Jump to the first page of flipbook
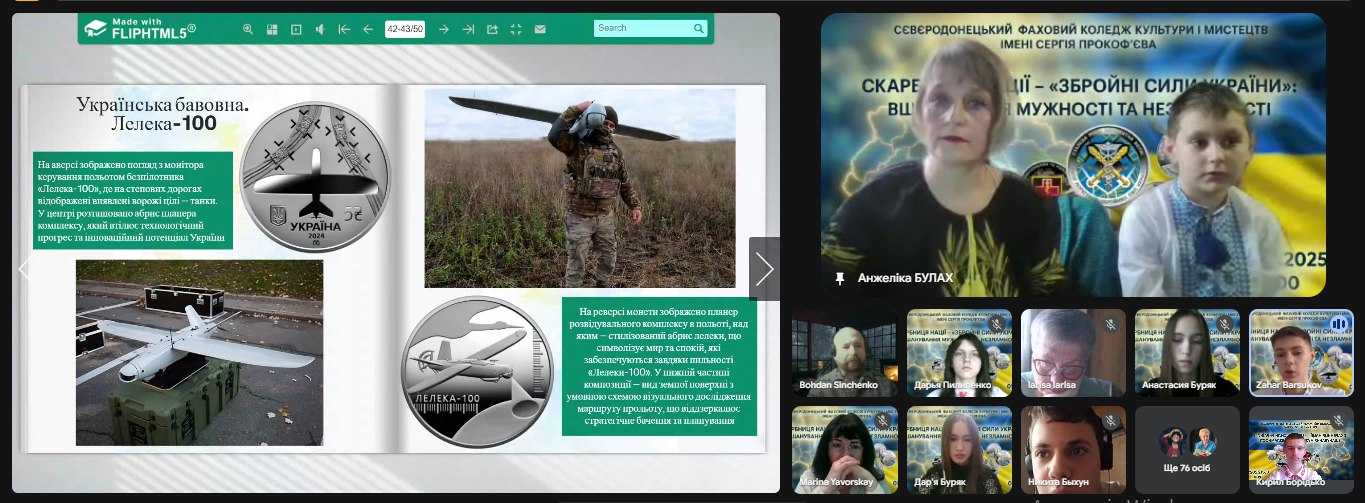1365x503 pixels. click(x=344, y=29)
